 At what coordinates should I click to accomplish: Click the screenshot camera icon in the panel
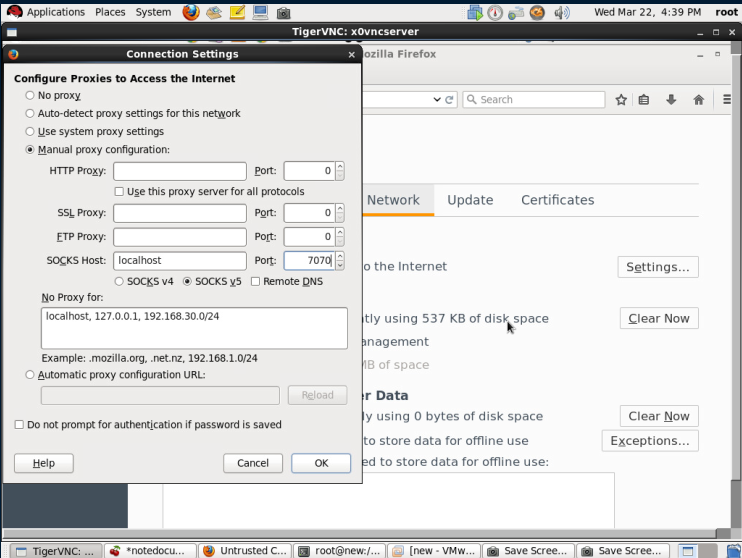point(283,13)
